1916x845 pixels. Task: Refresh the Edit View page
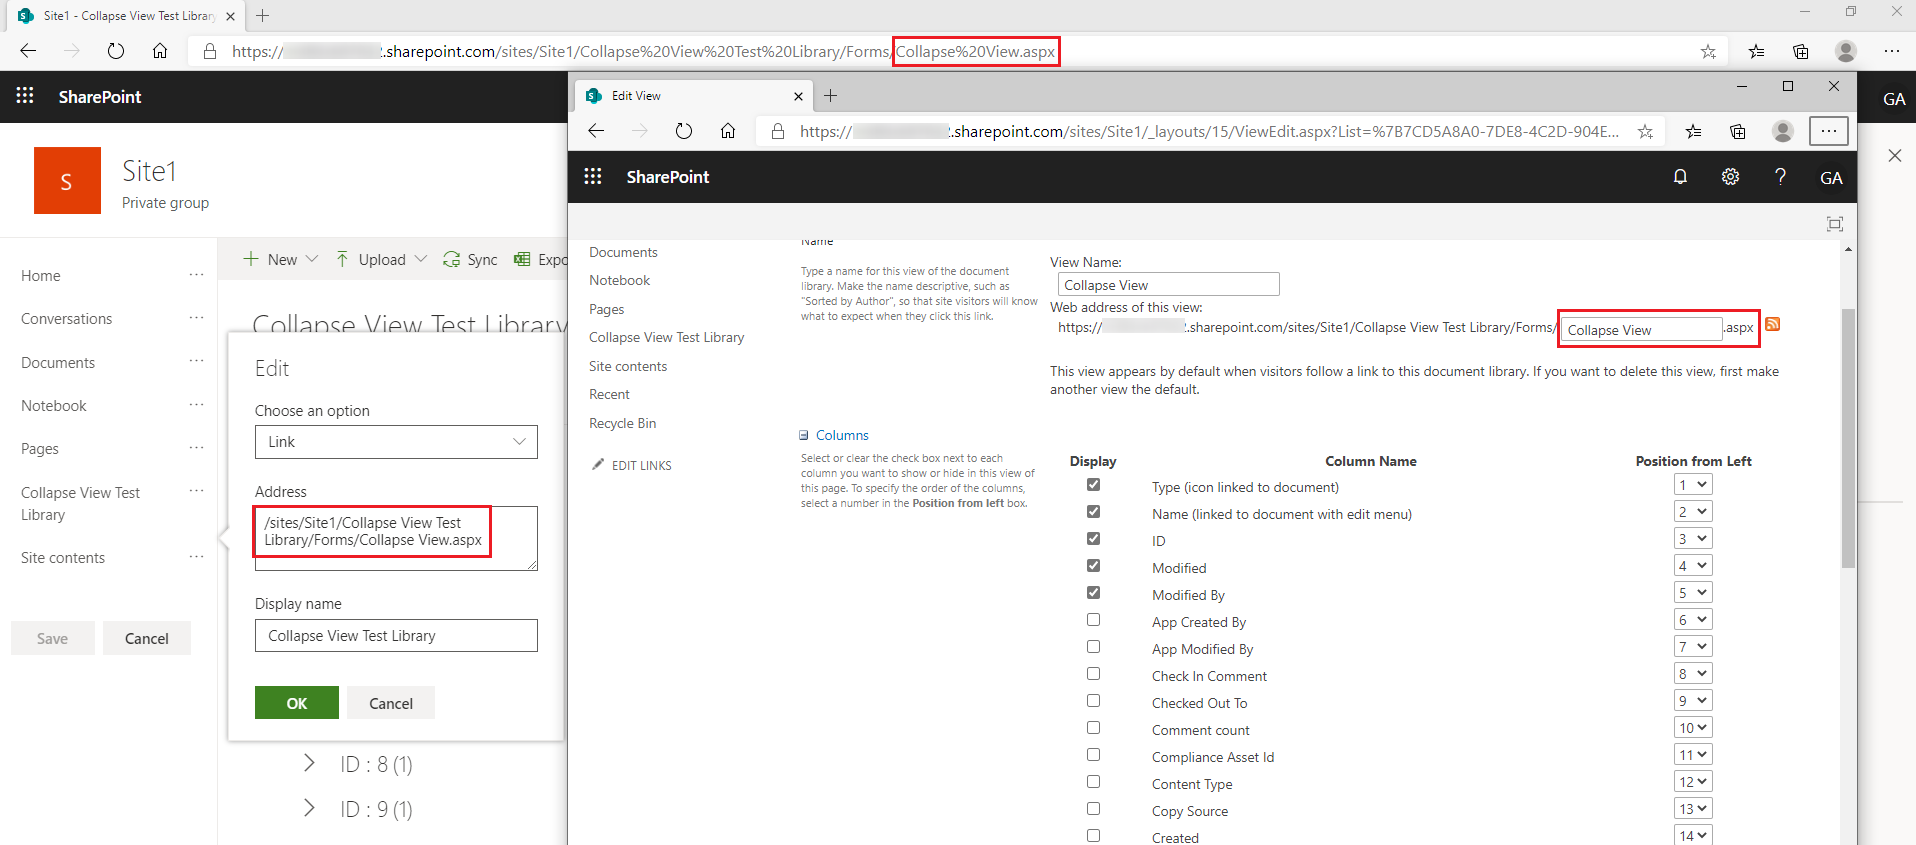[x=684, y=131]
